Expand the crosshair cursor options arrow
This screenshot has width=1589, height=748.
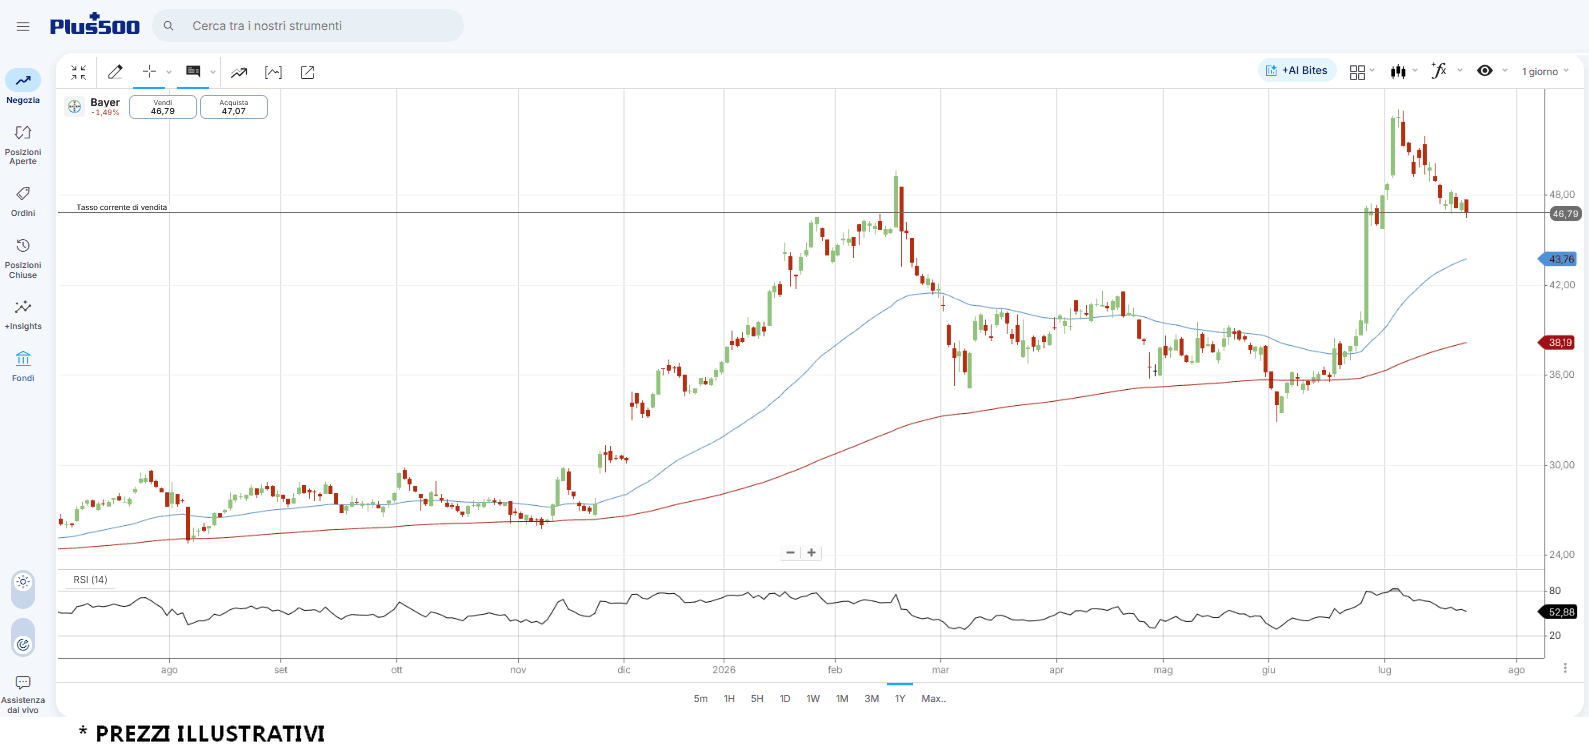tap(169, 72)
